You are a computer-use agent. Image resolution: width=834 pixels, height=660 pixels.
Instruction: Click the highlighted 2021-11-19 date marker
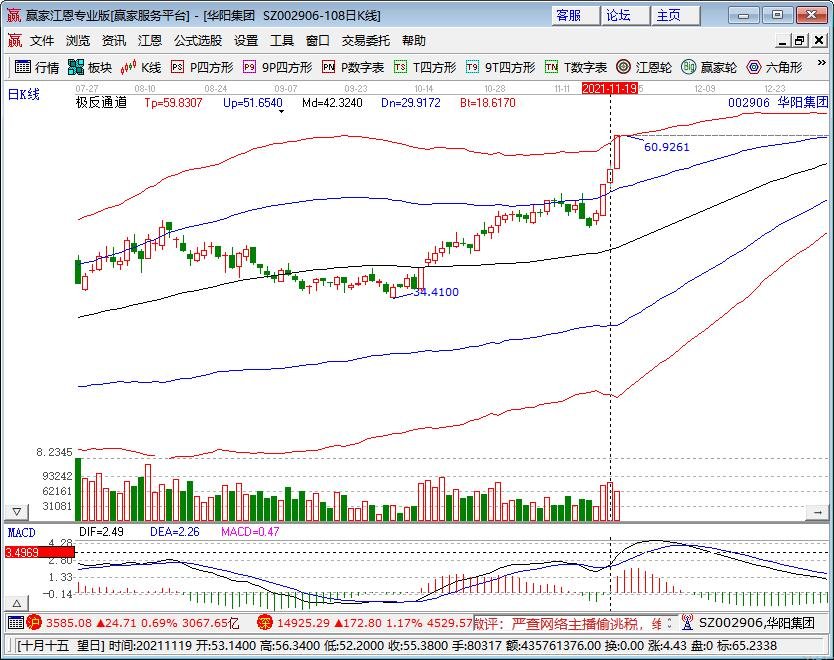[610, 88]
